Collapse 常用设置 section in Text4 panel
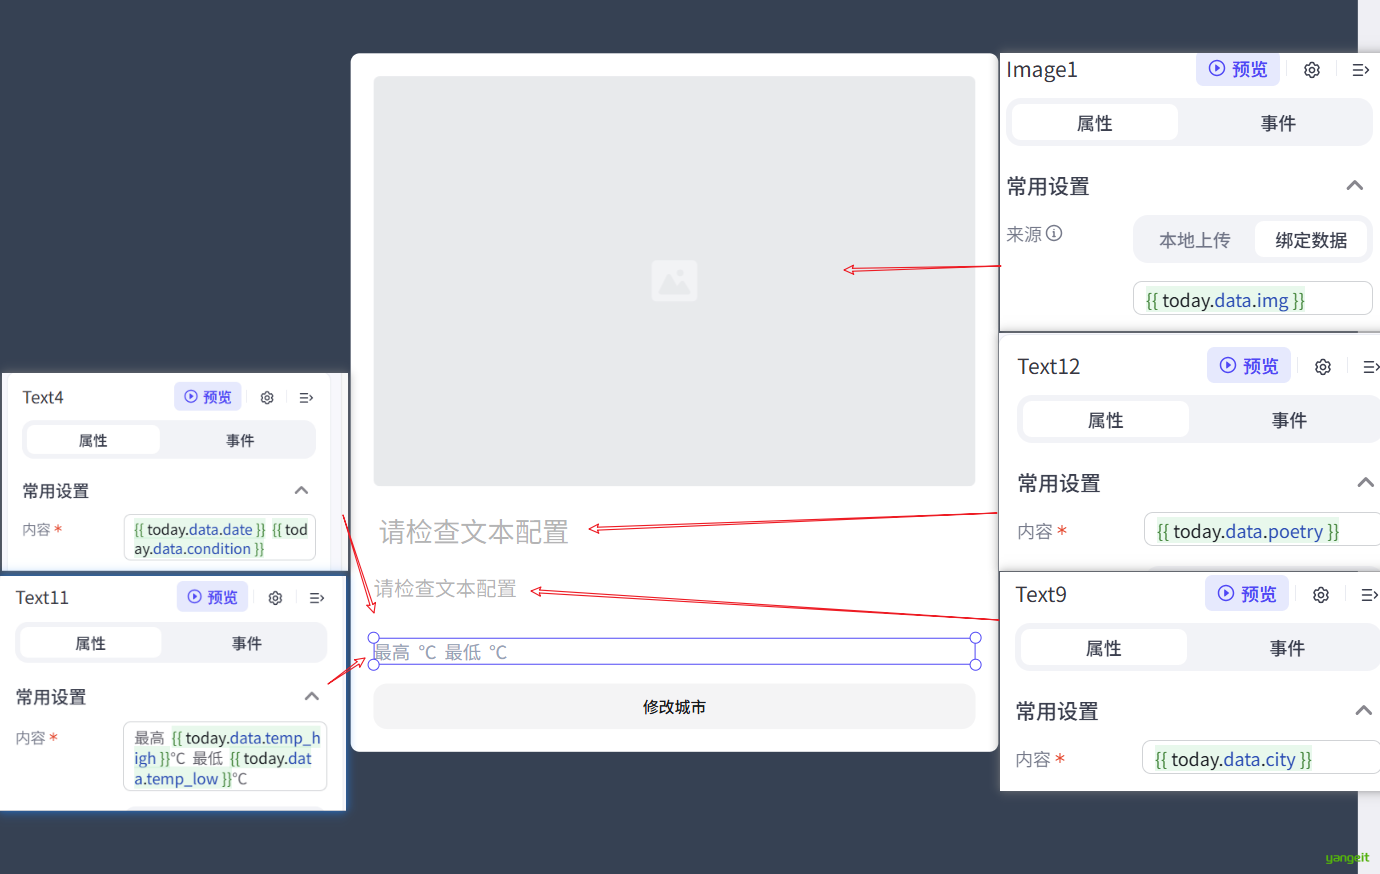Screen dimensions: 1380x874 click(x=301, y=491)
